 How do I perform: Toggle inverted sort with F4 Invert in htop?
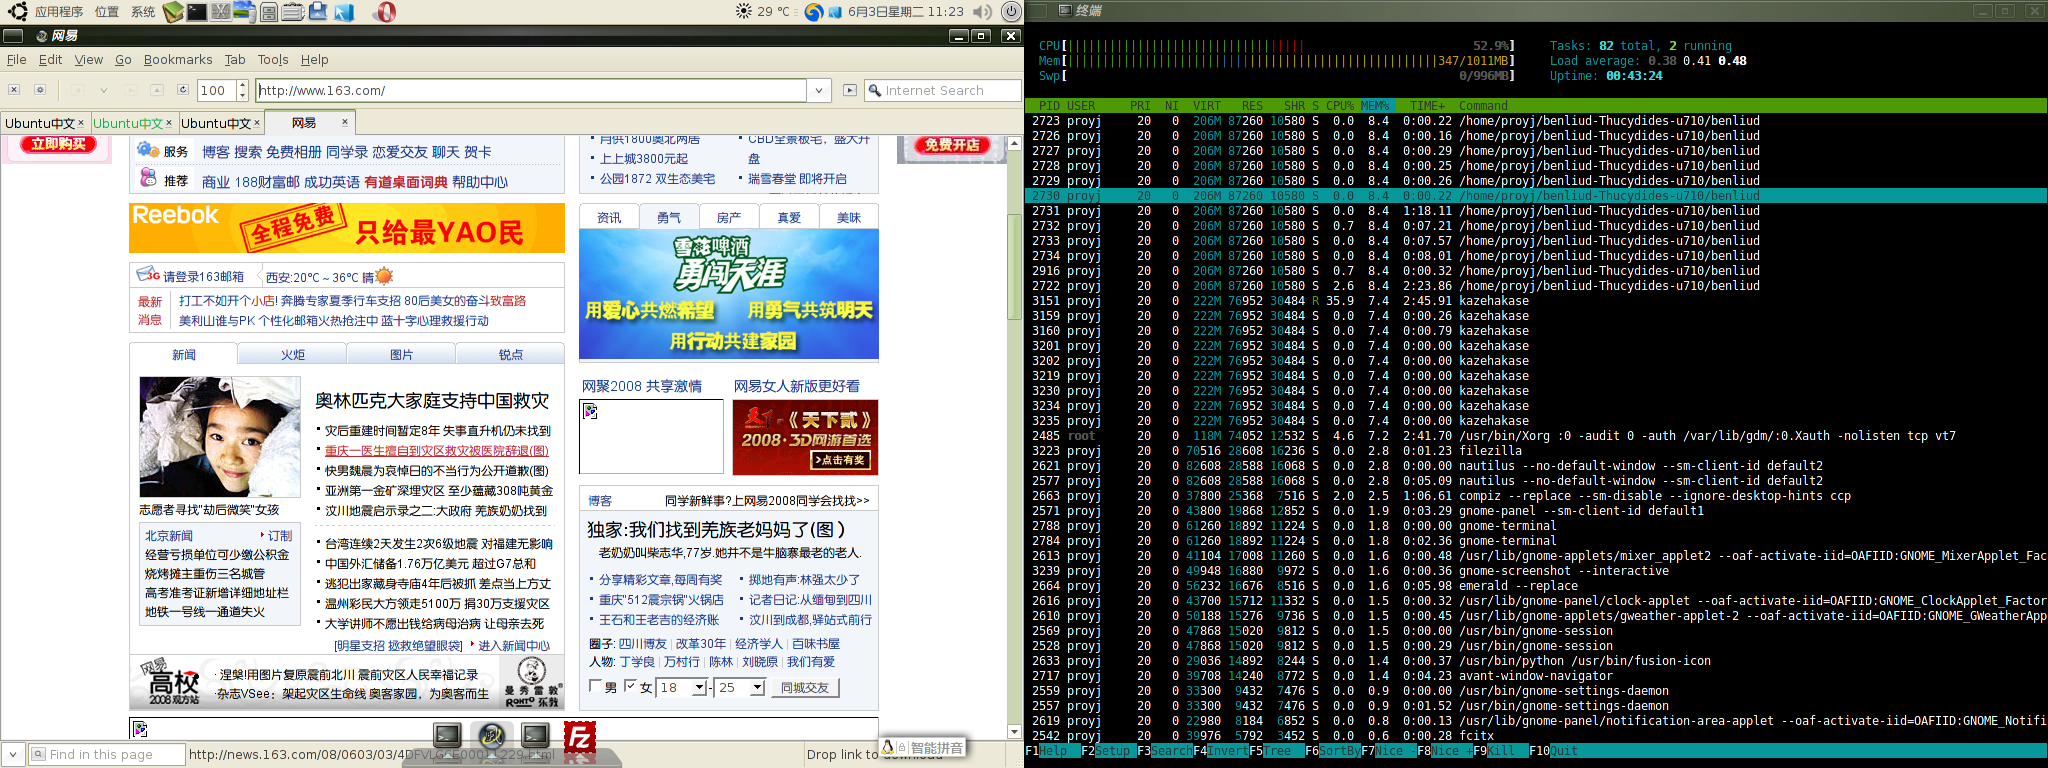(x=1221, y=751)
